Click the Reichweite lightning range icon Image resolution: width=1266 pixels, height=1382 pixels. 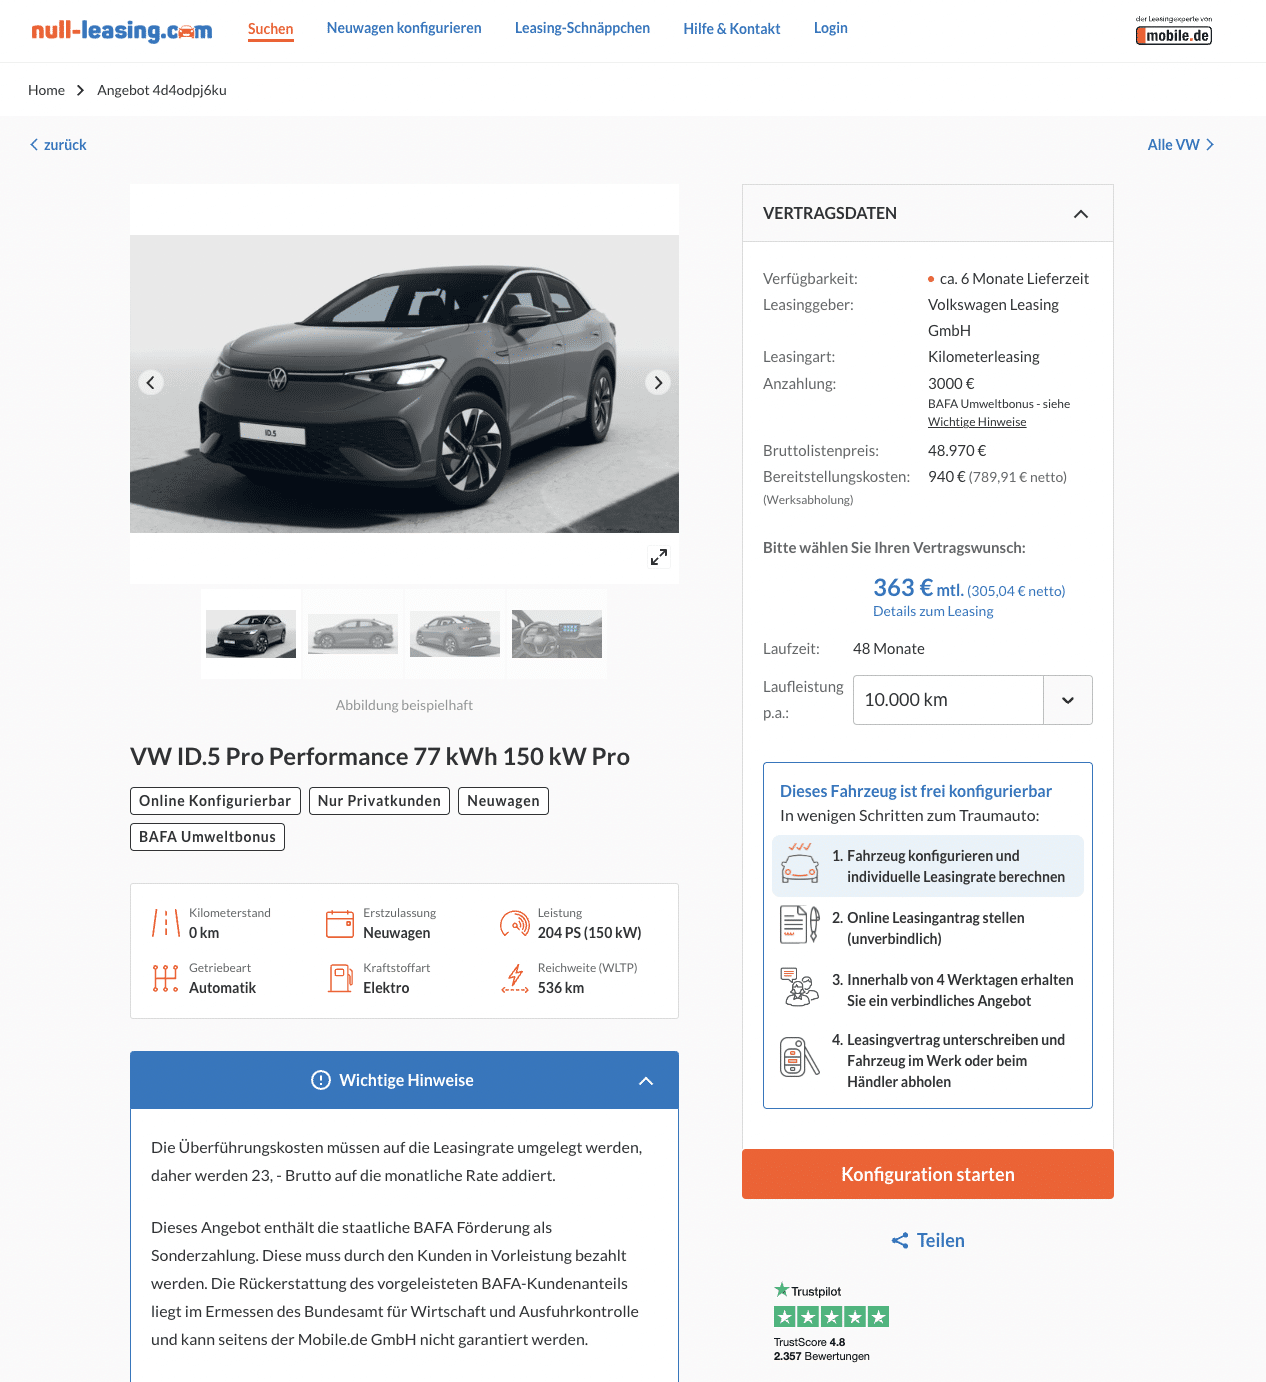(515, 978)
